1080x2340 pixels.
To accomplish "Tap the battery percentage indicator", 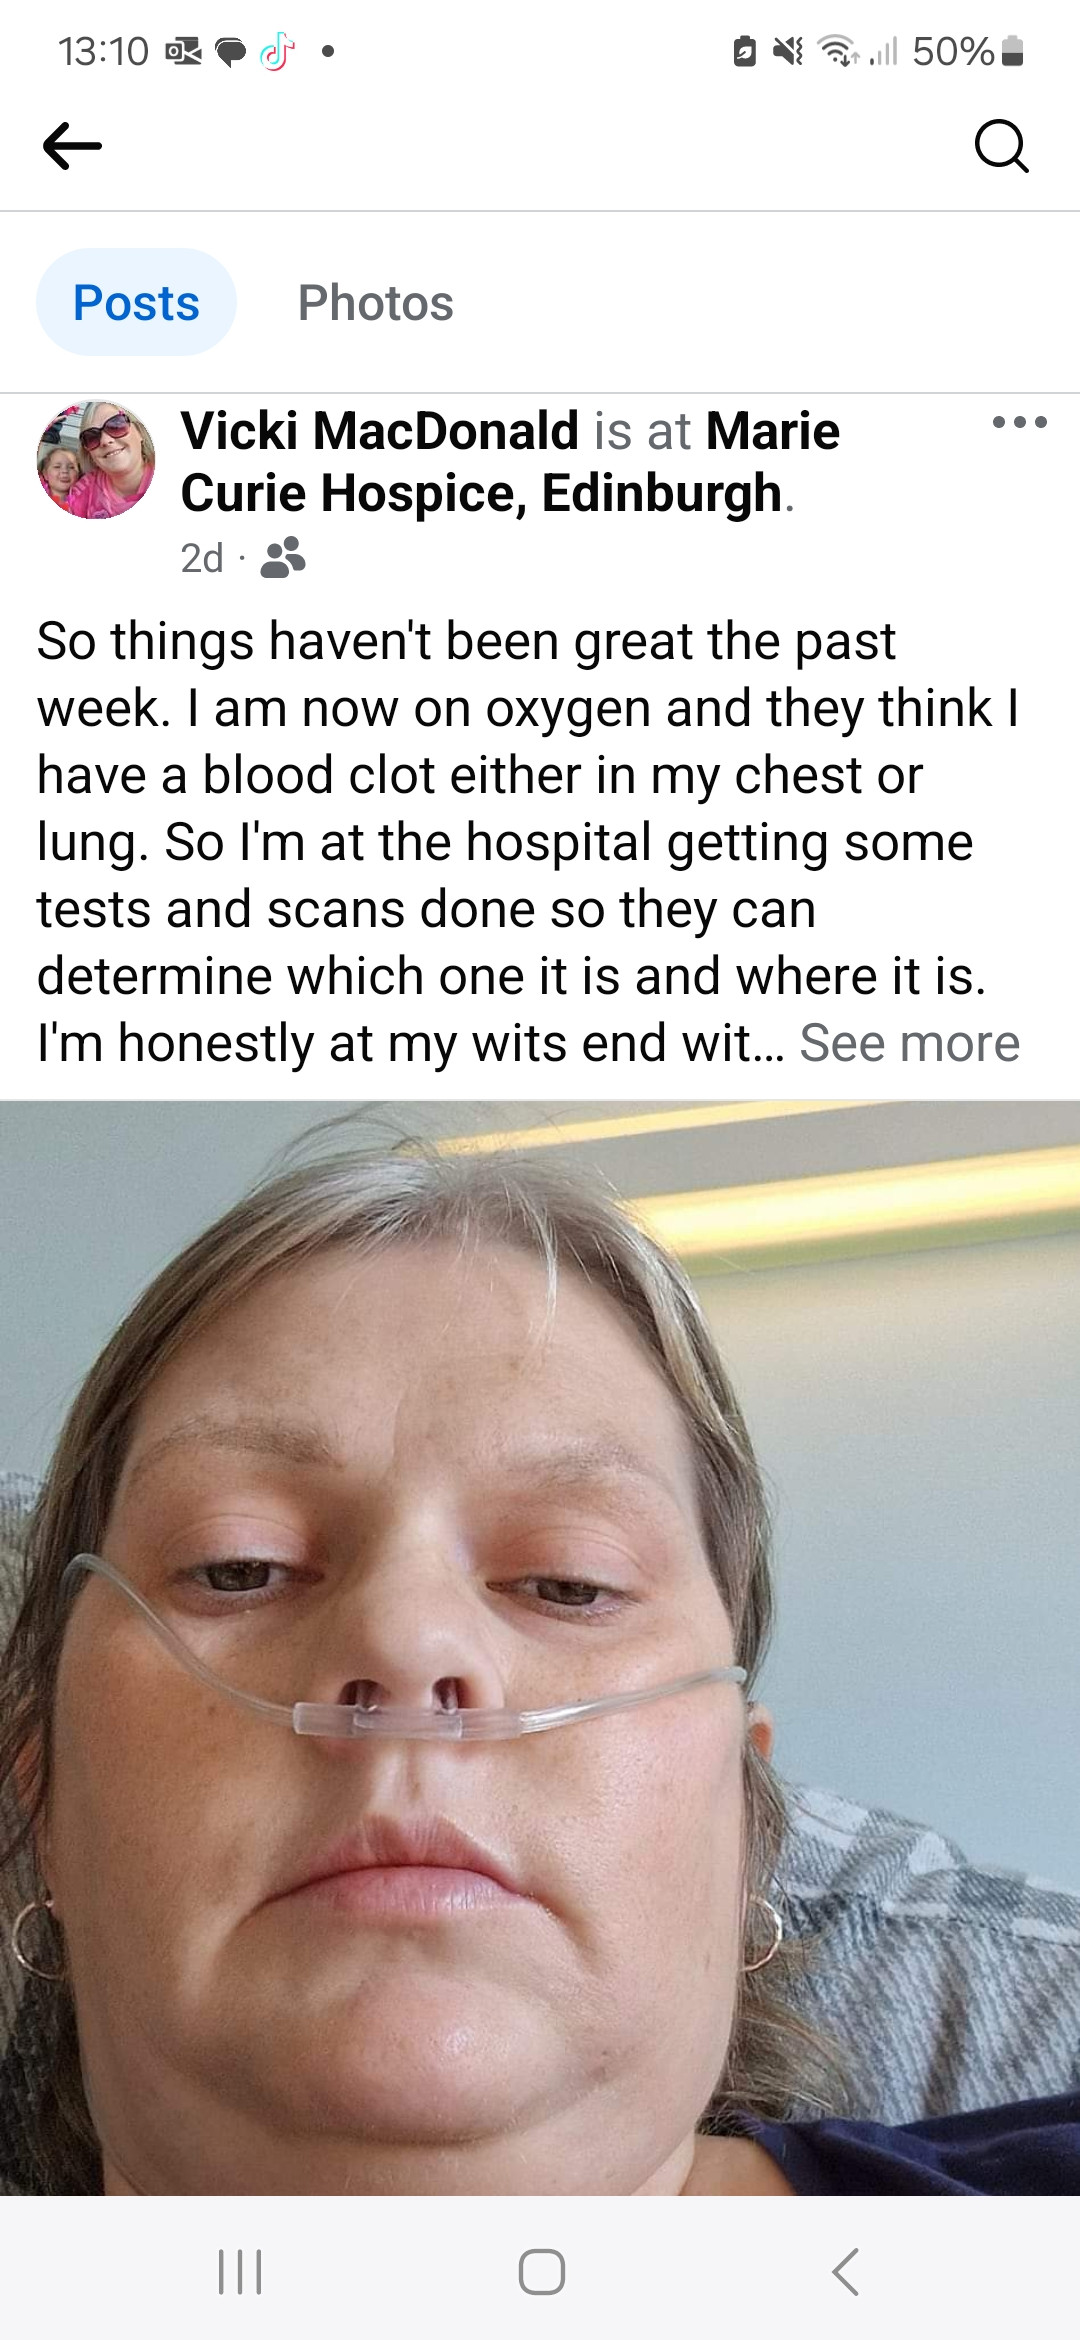I will (953, 51).
